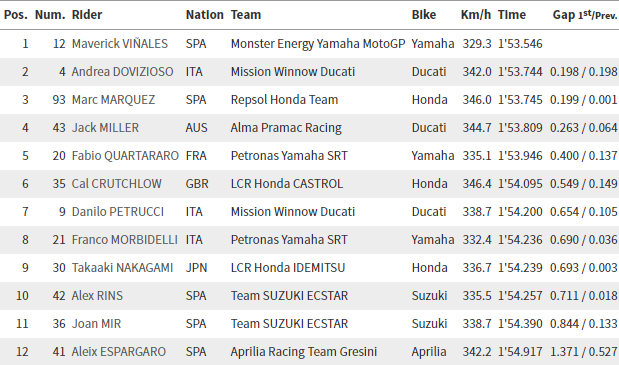Click the Km/h column header
This screenshot has width=619, height=365.
476,15
